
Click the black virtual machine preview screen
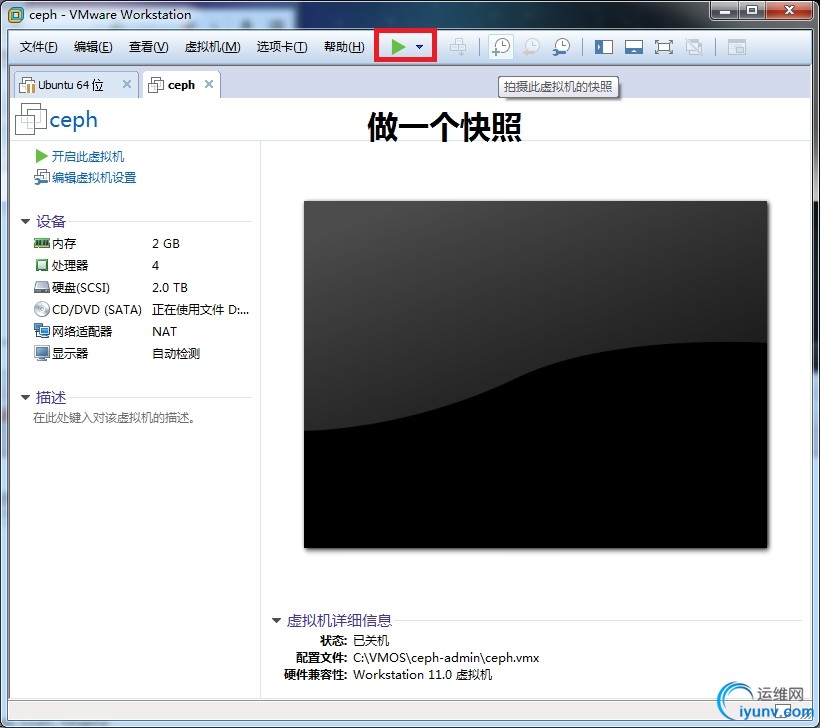pyautogui.click(x=536, y=374)
